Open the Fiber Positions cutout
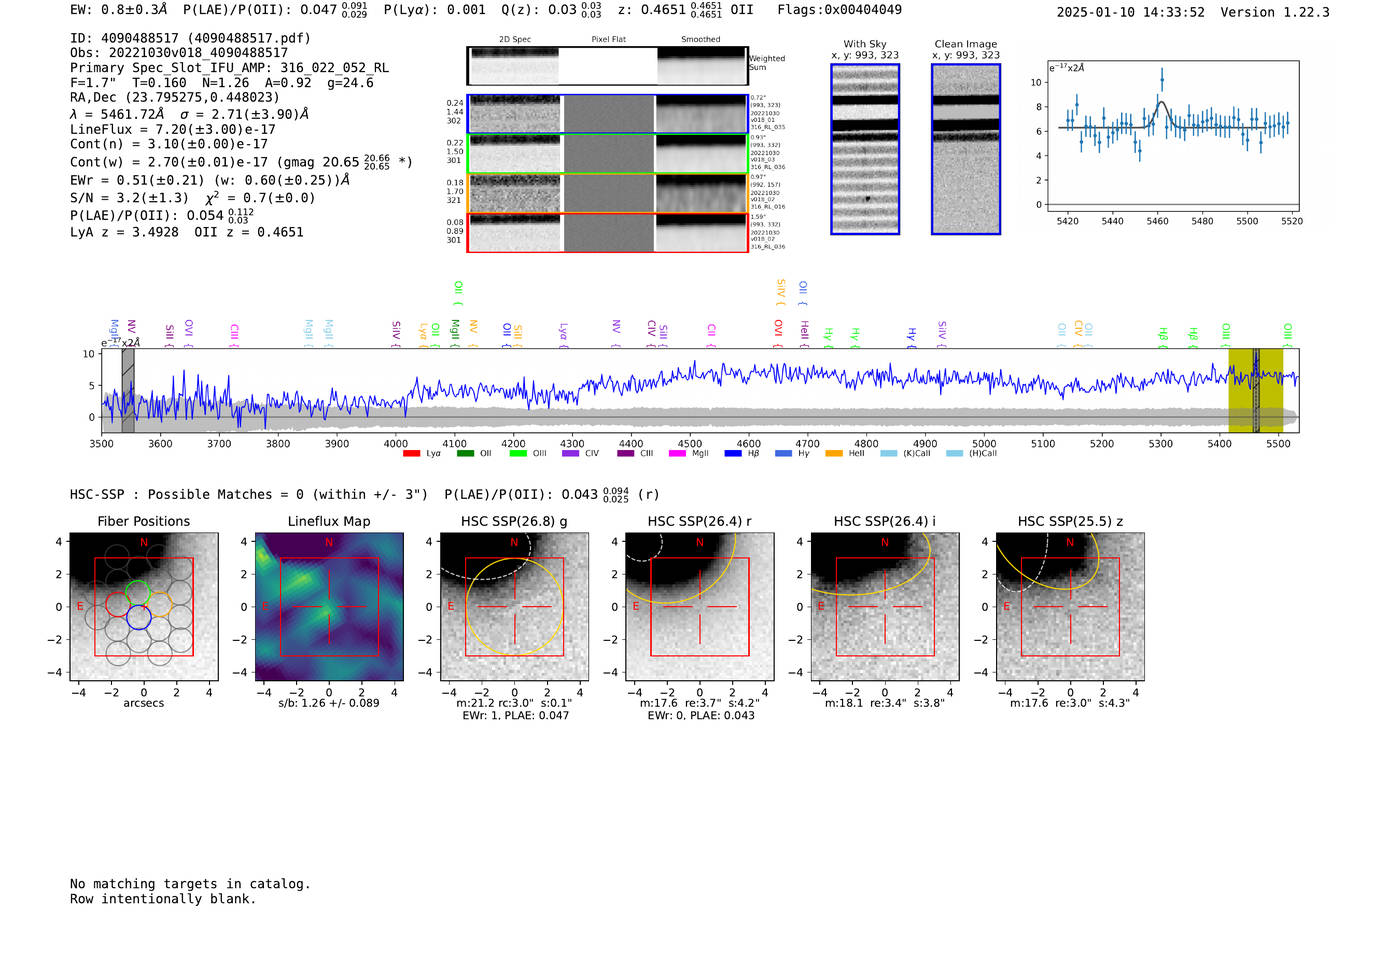Image resolution: width=1400 pixels, height=953 pixels. click(144, 606)
